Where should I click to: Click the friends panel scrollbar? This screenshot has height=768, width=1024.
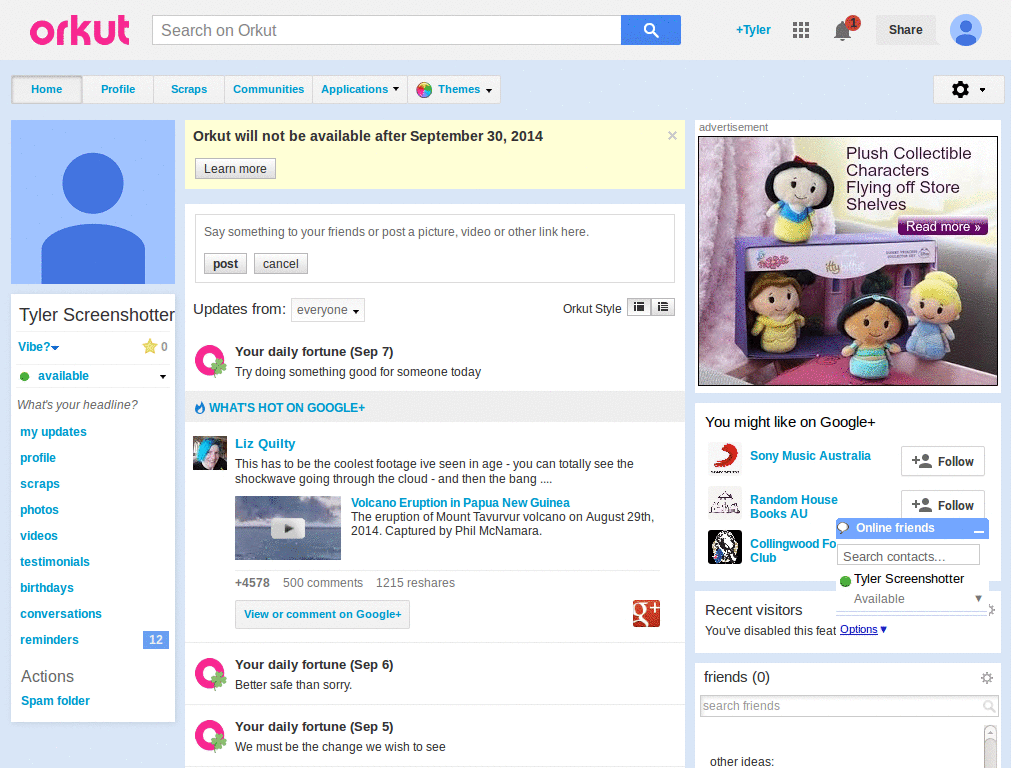(990, 746)
